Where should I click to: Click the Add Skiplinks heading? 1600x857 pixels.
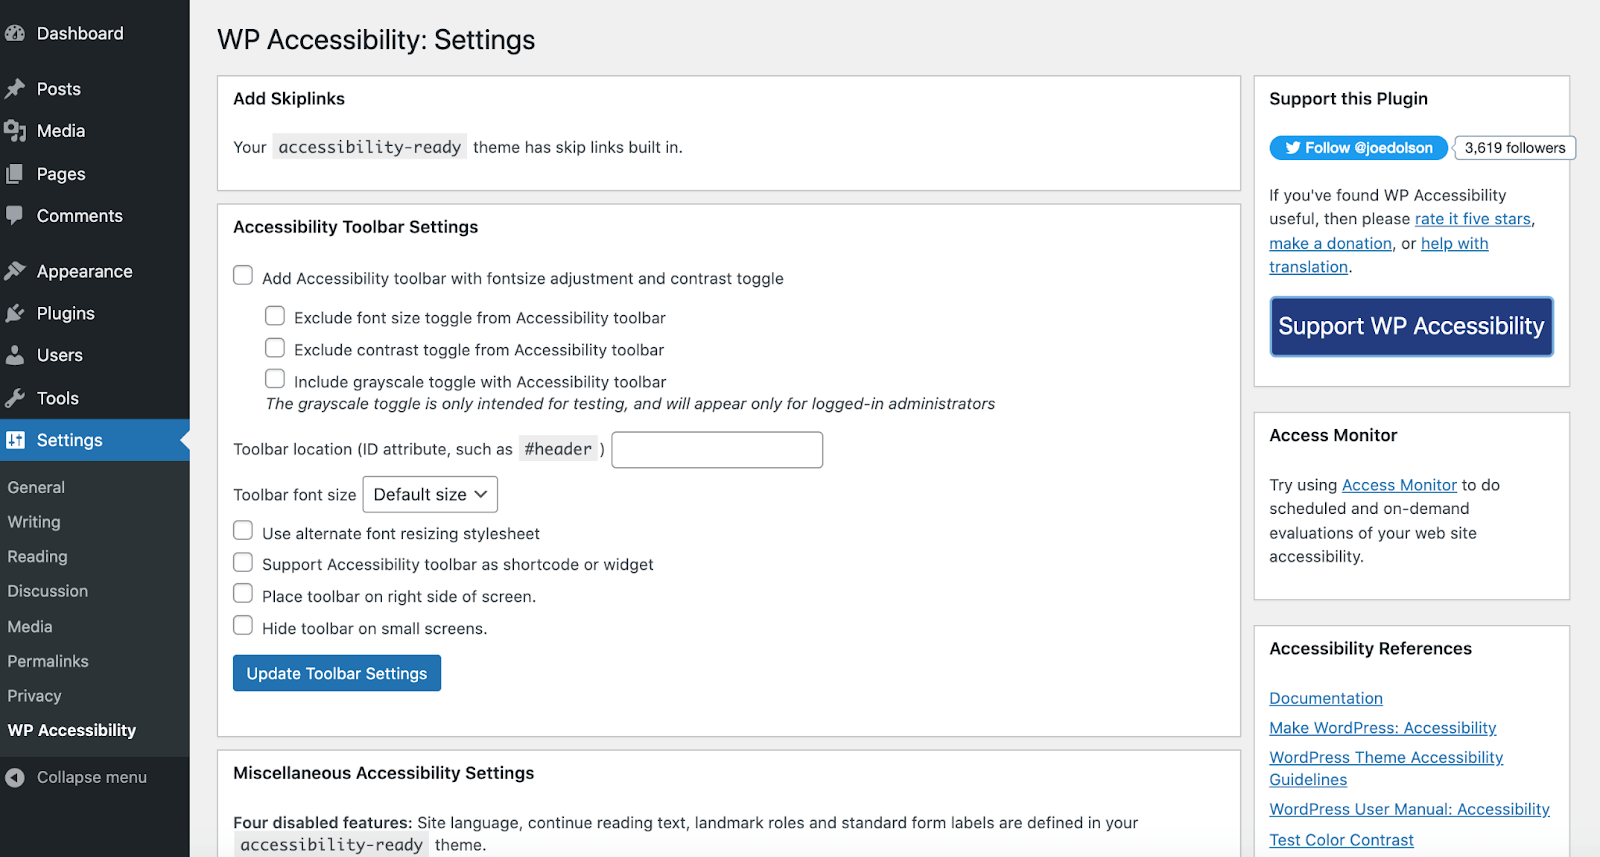pyautogui.click(x=289, y=99)
